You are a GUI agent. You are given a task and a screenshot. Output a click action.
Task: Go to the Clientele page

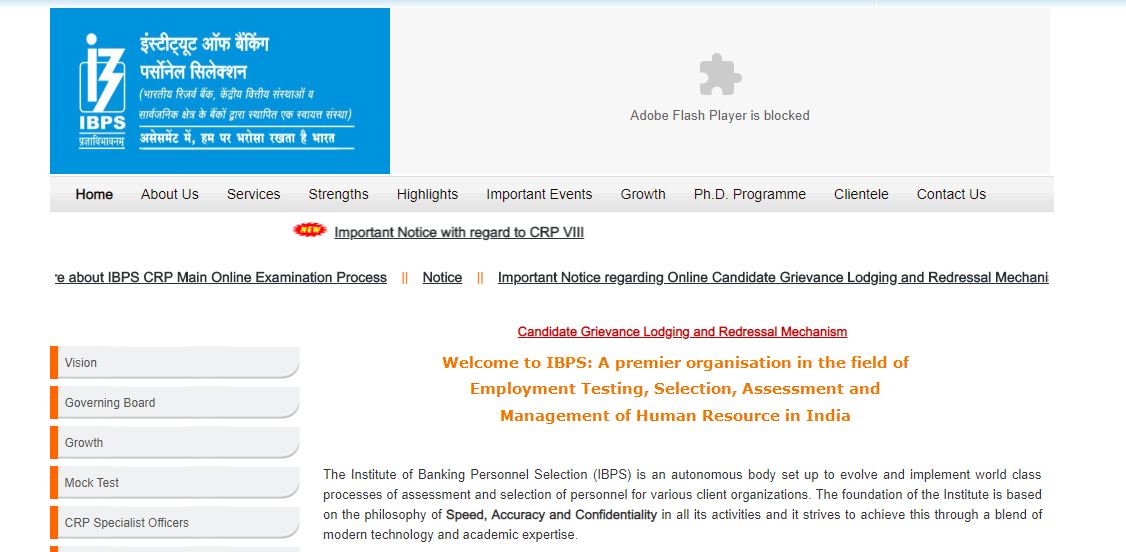pos(861,195)
